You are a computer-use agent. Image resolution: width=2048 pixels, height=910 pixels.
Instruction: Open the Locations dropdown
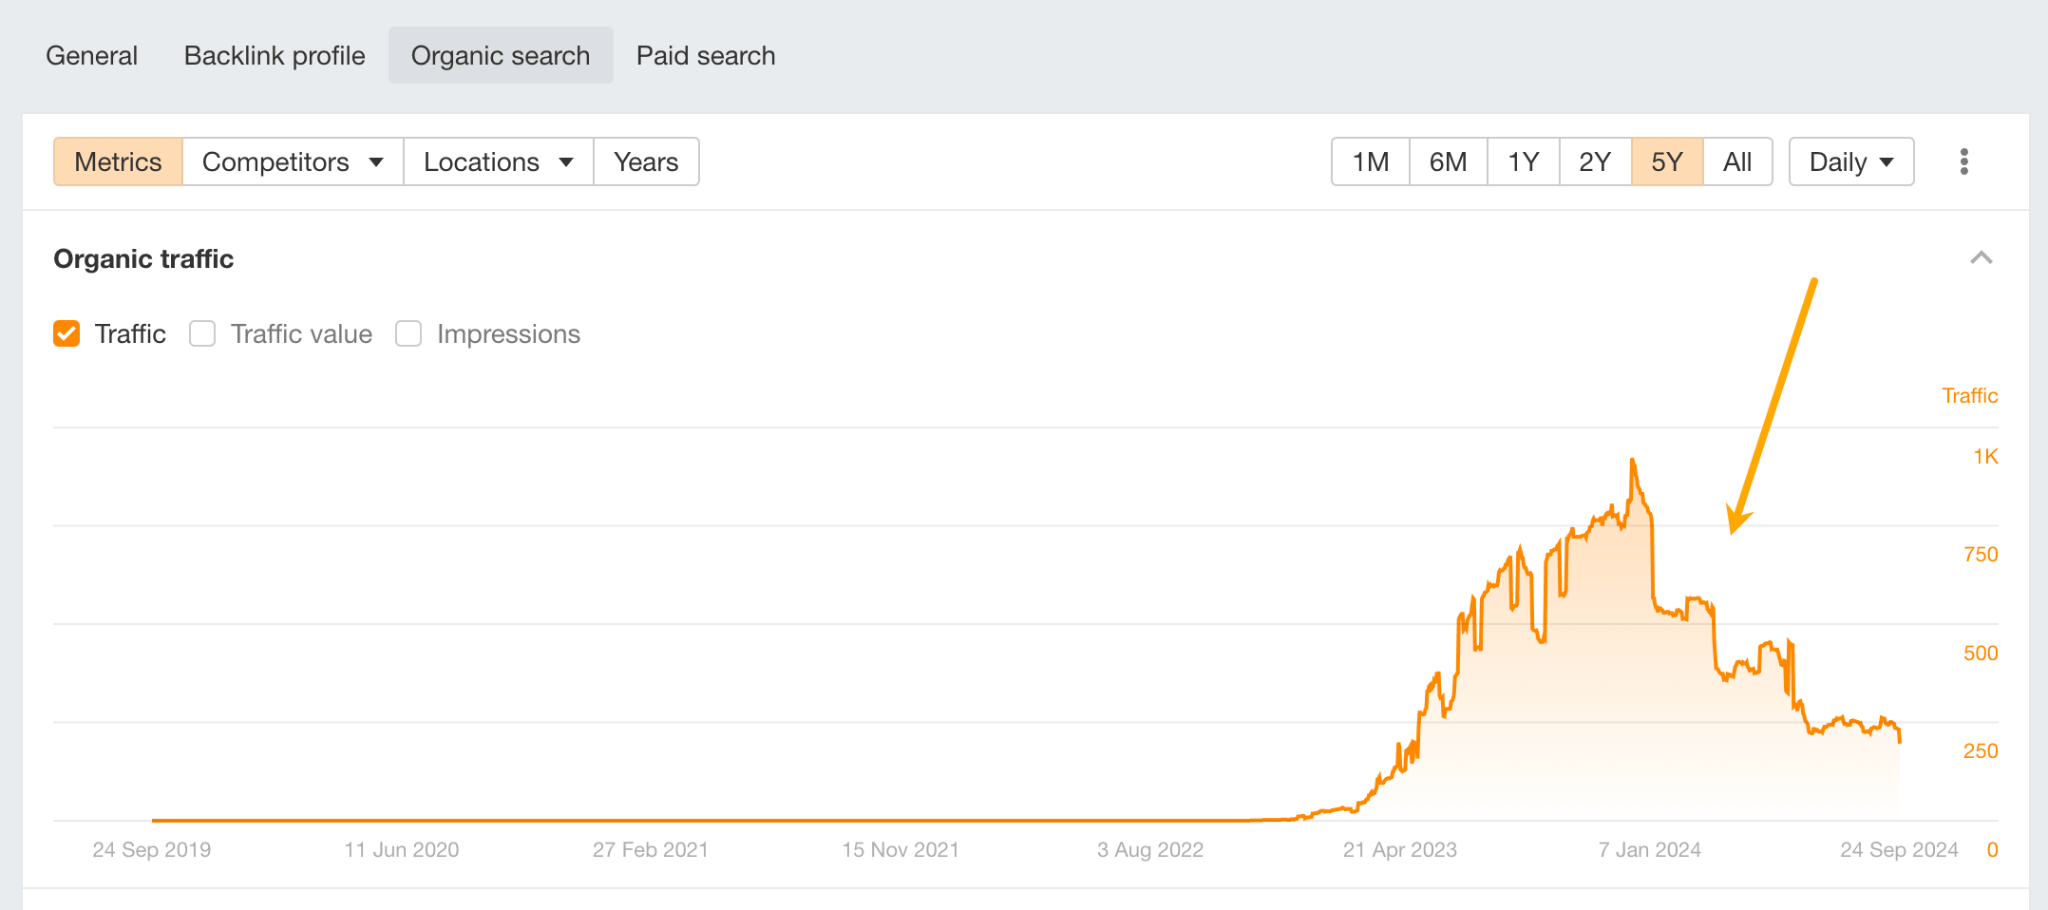[x=496, y=161]
